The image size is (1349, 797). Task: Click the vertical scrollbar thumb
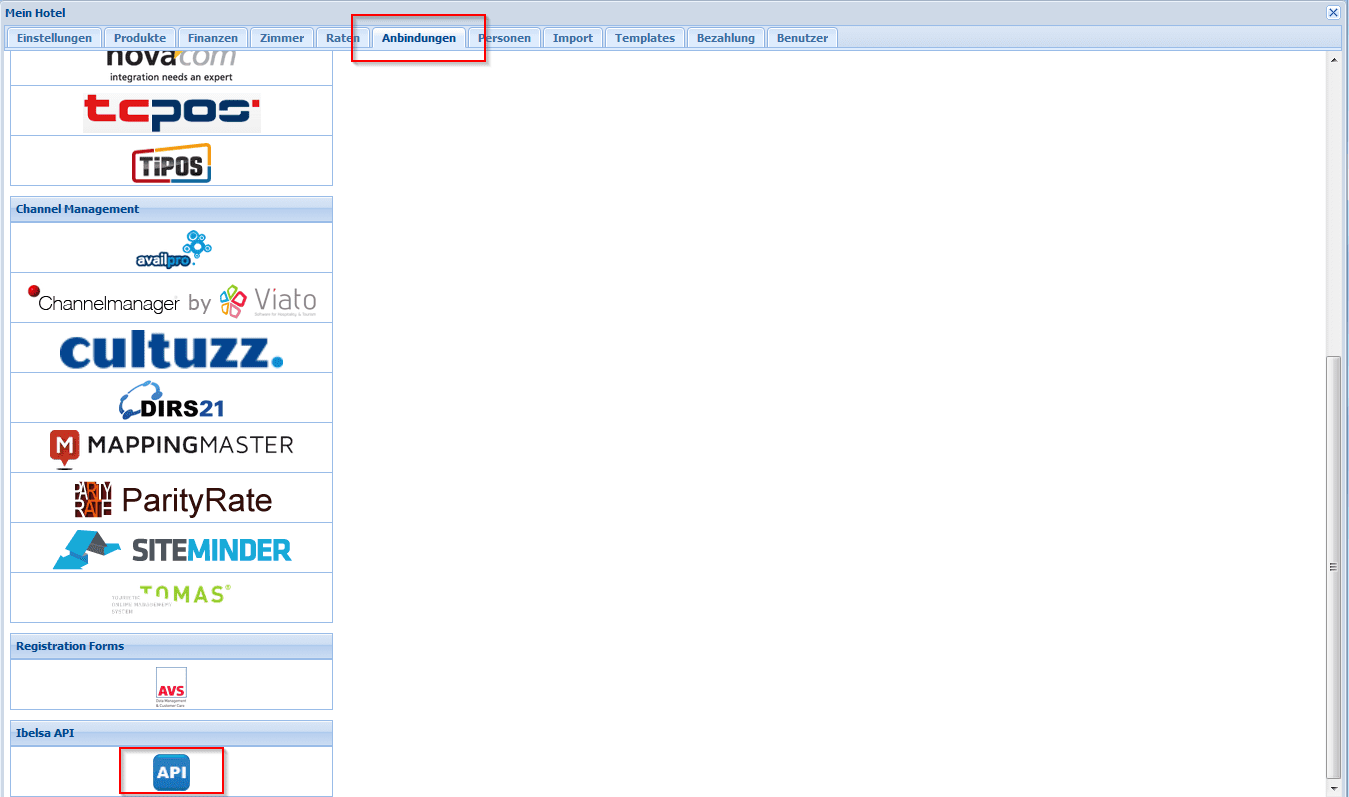coord(1333,565)
